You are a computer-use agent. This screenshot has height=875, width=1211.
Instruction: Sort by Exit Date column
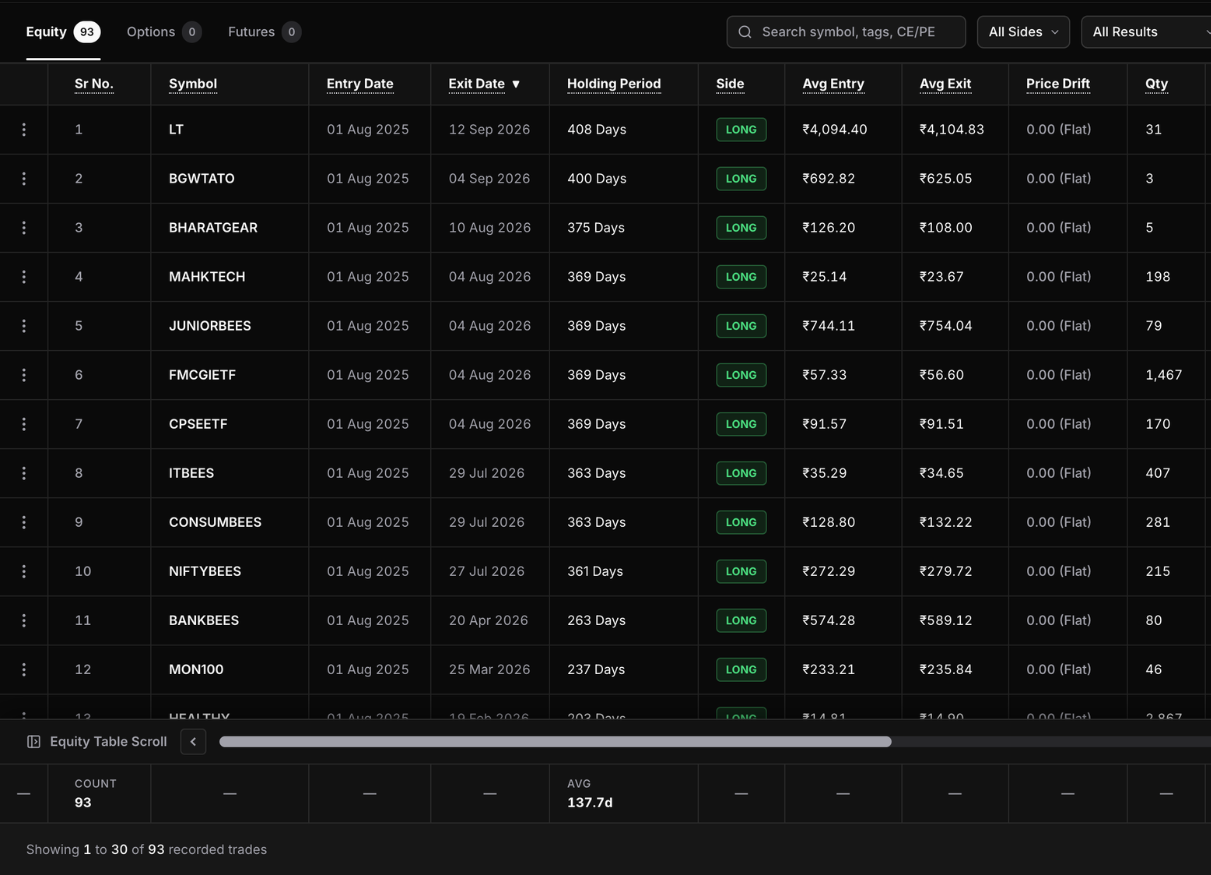[485, 84]
